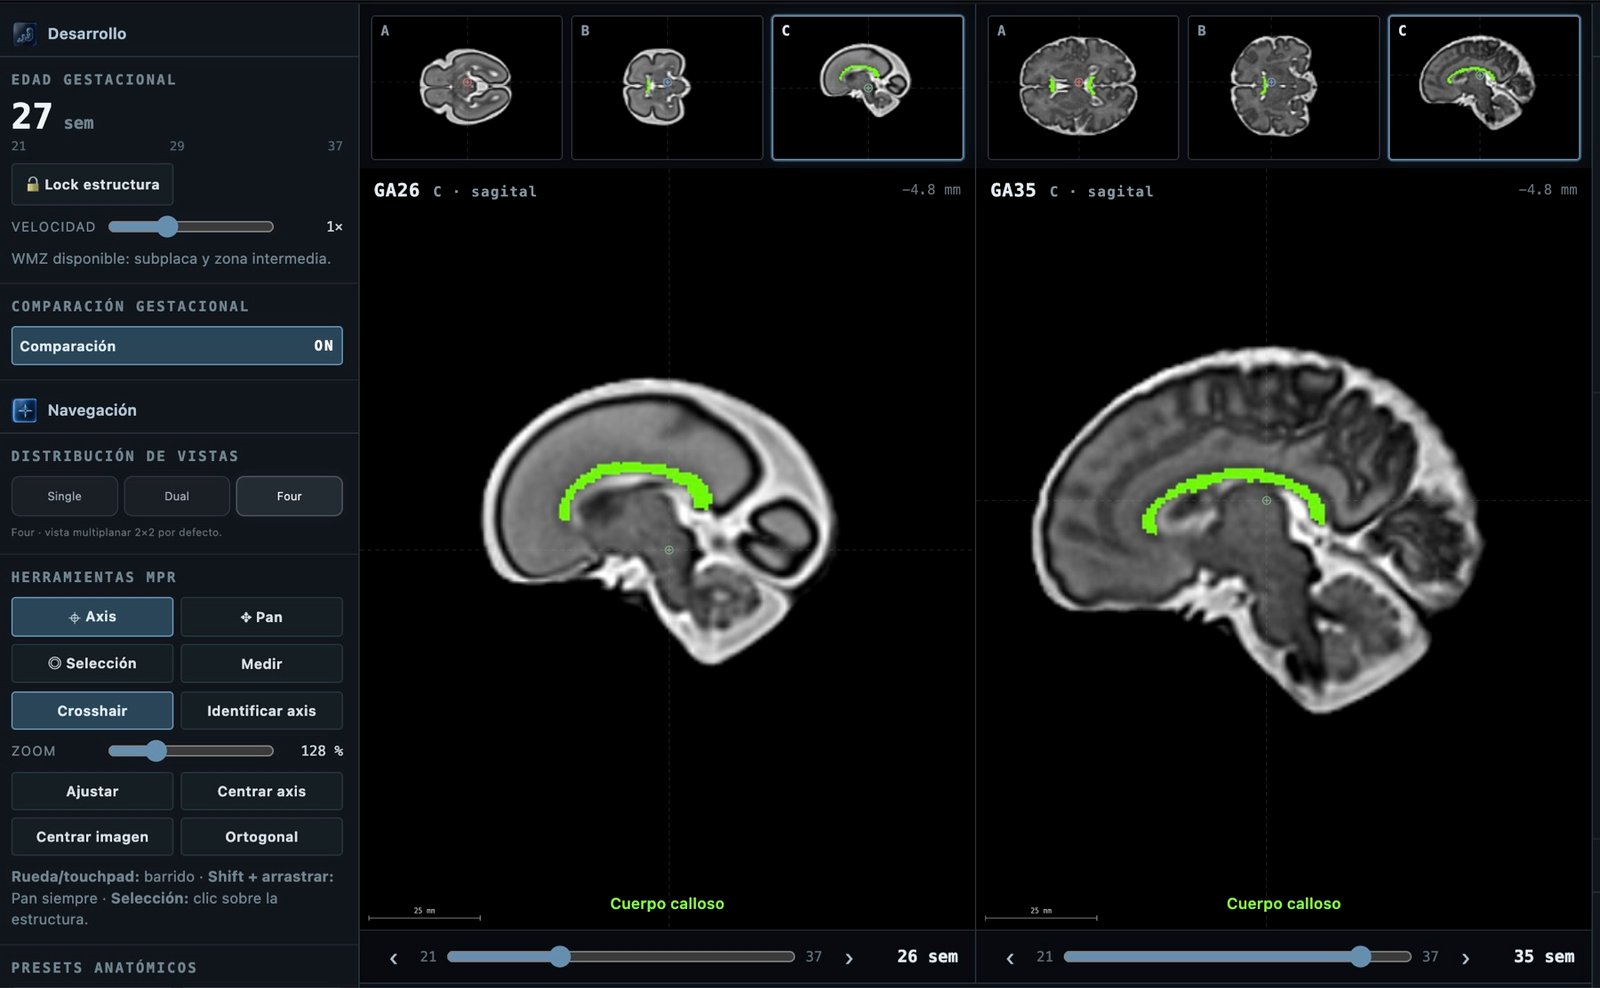
Task: Adjust the Velocidad slider
Action: coord(191,227)
